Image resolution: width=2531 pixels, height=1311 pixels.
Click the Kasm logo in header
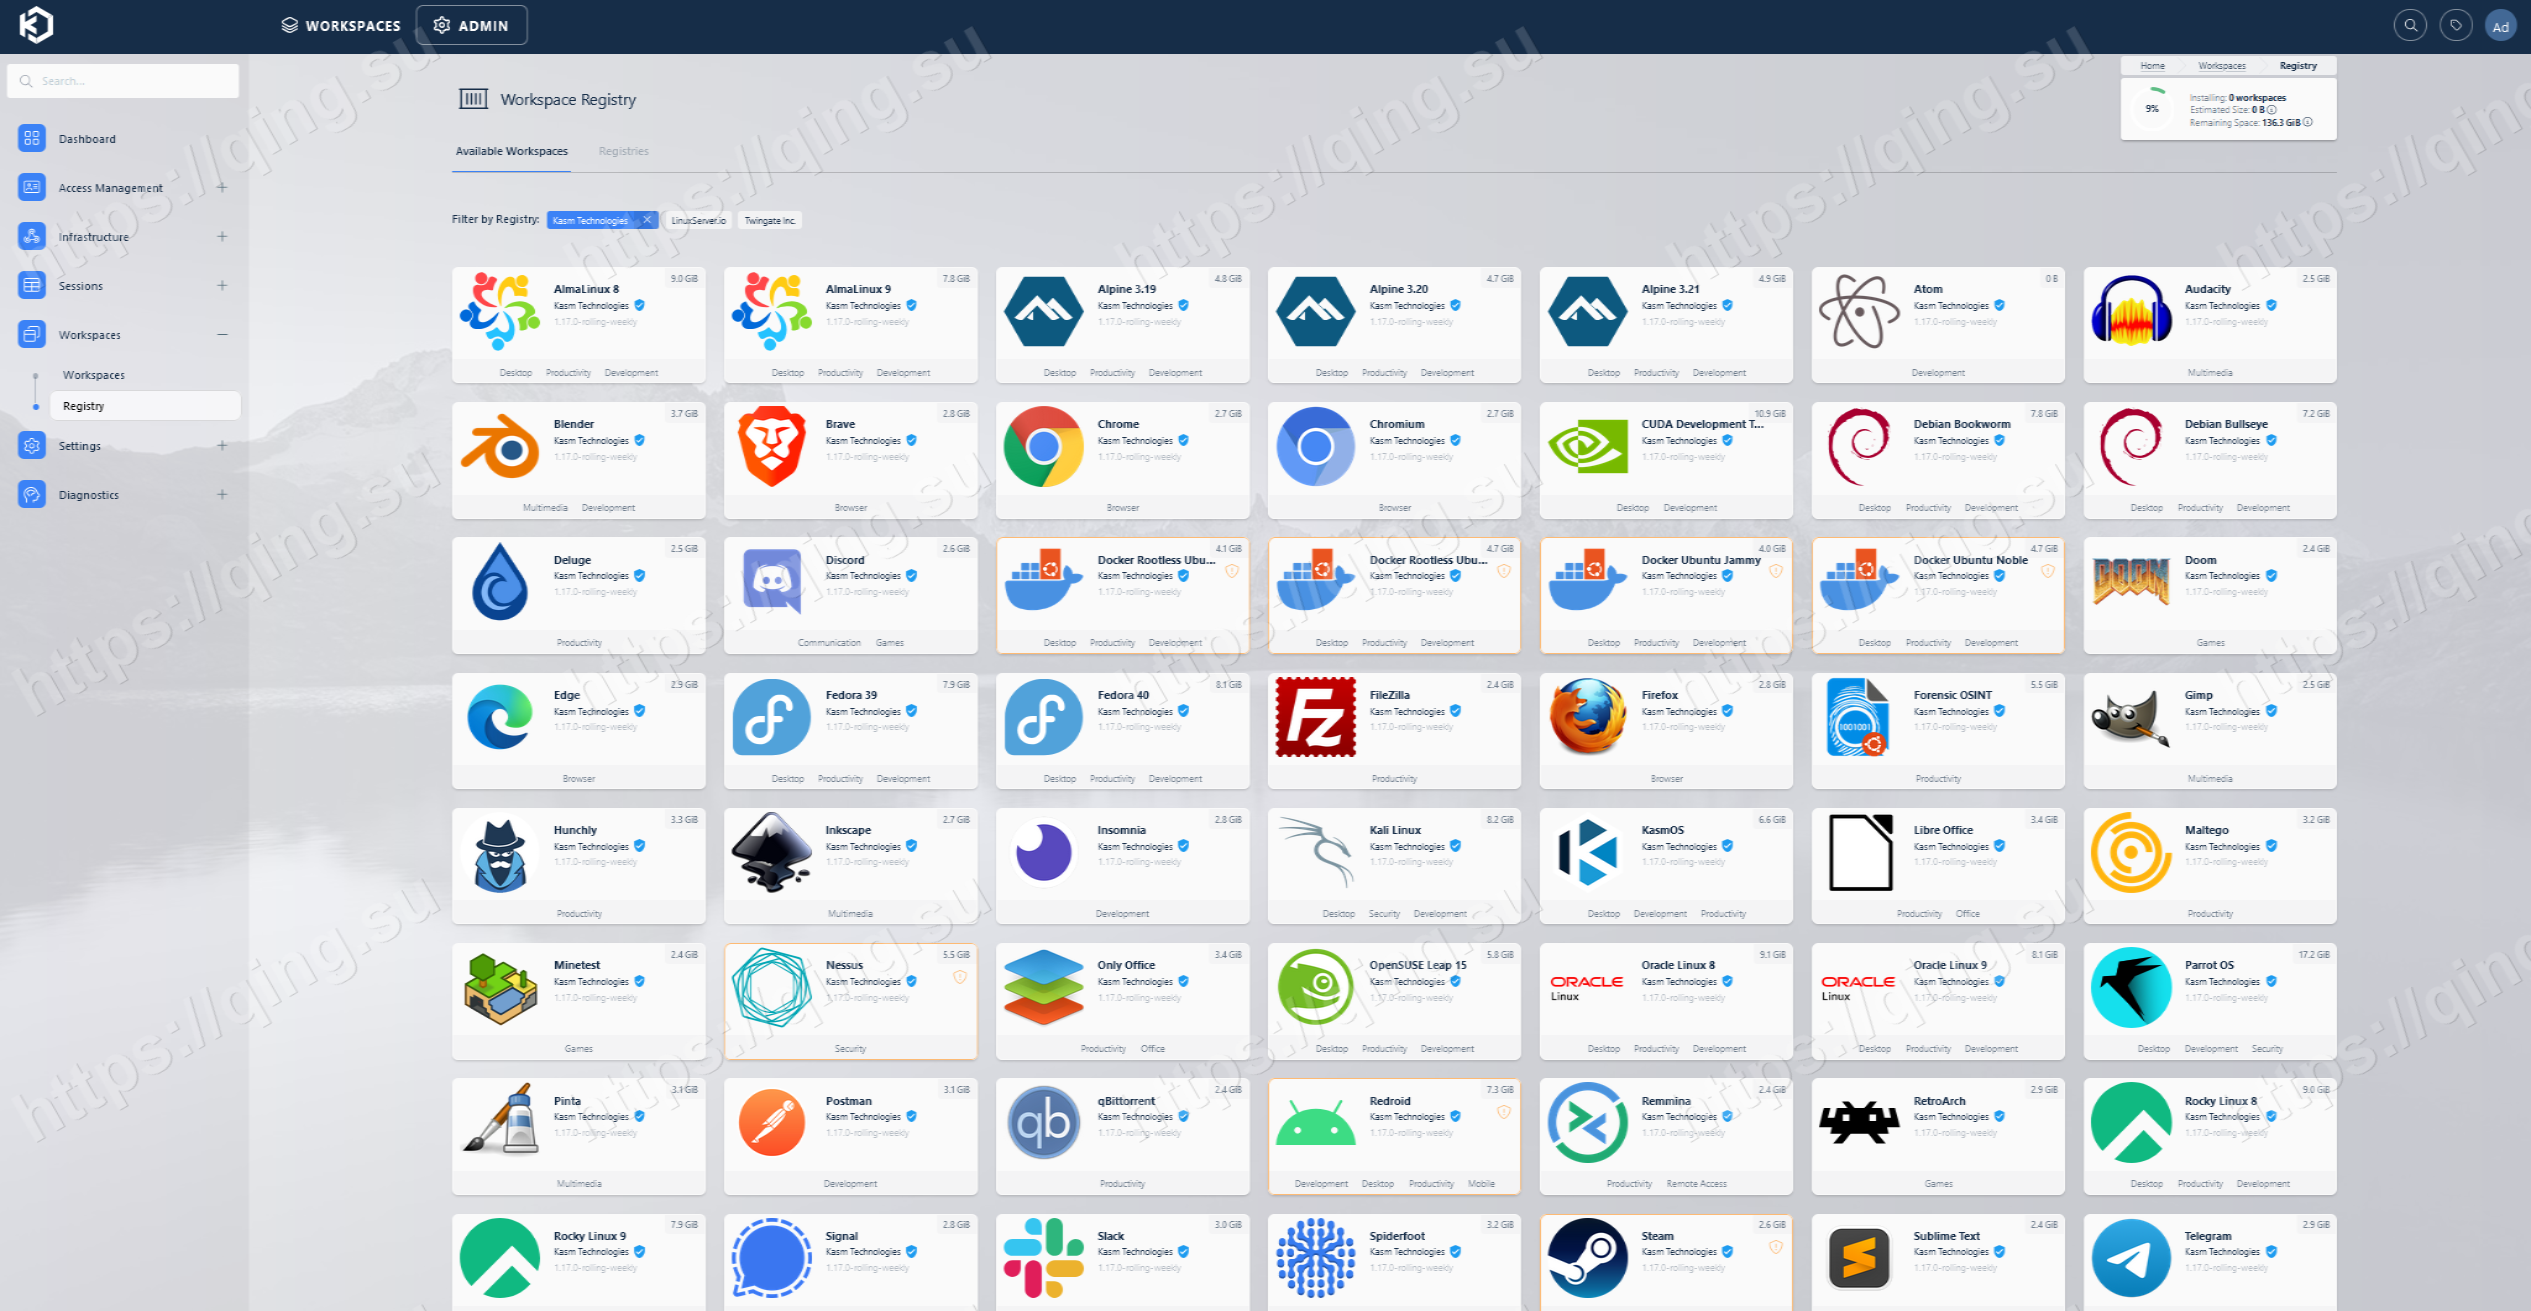coord(36,25)
